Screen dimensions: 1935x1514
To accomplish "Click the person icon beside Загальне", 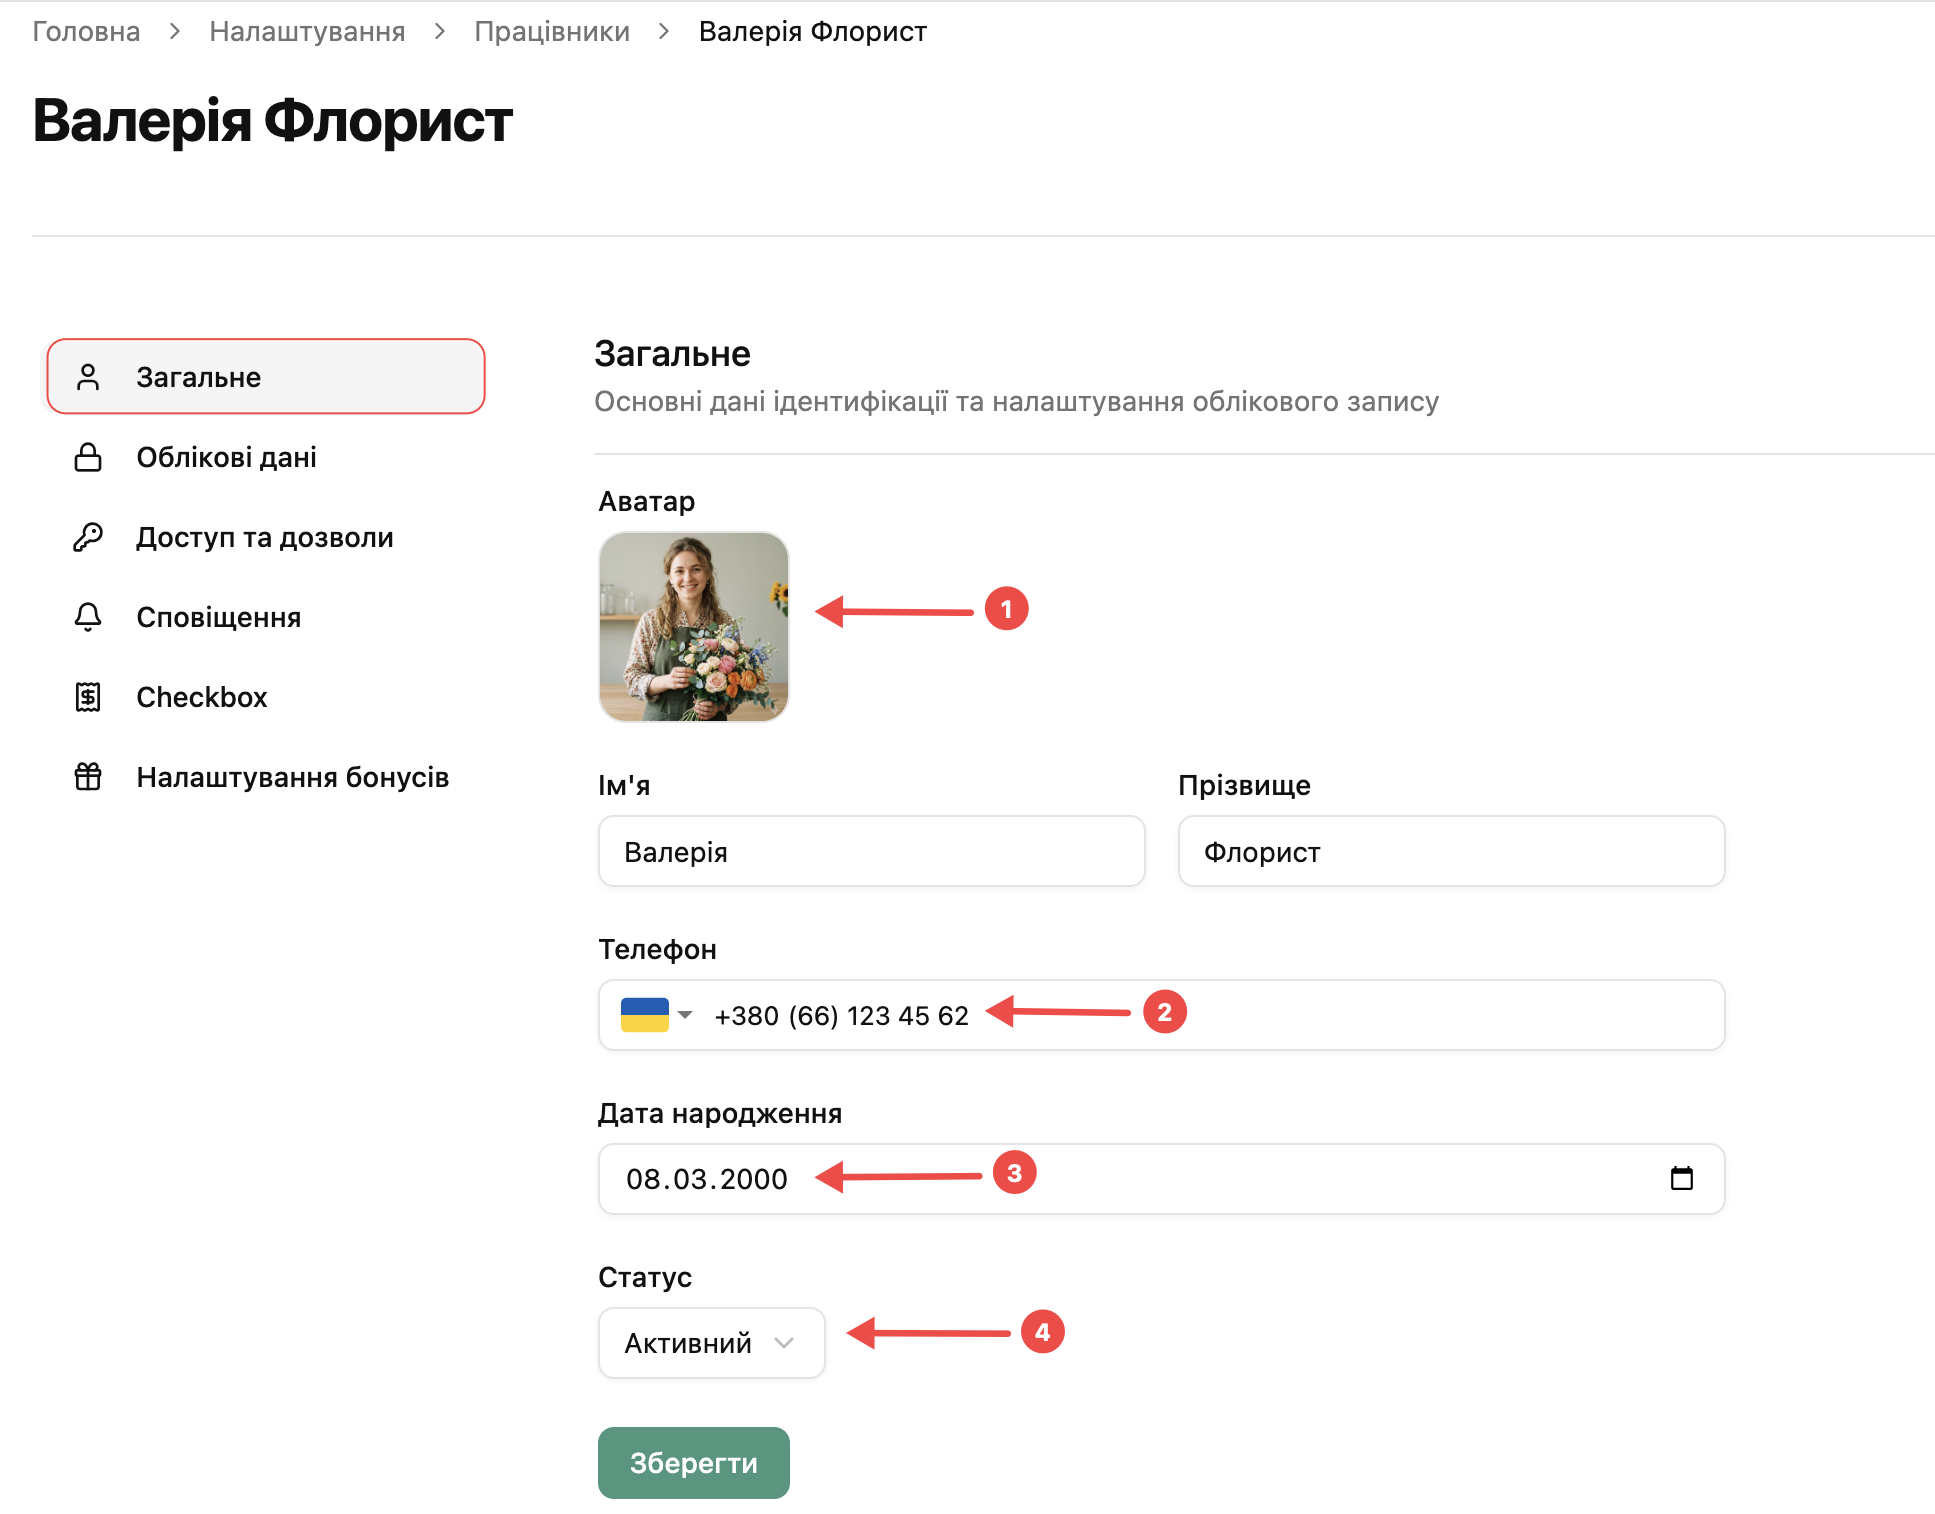I will tap(88, 377).
